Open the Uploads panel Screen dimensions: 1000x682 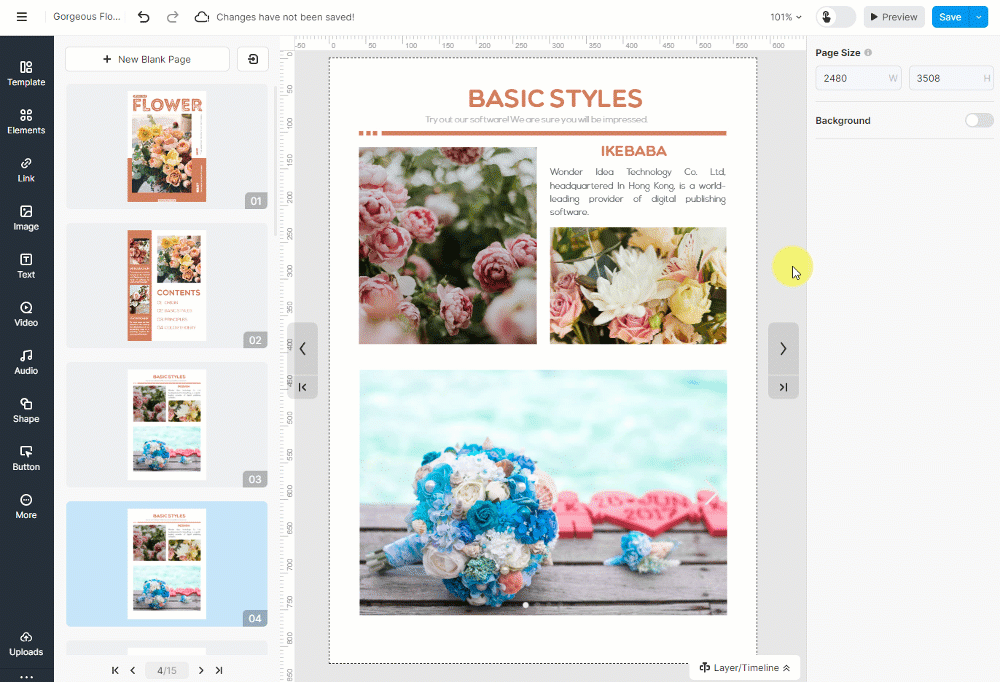point(26,643)
